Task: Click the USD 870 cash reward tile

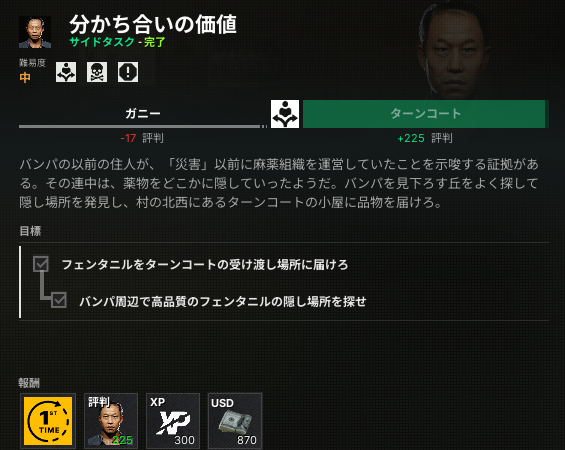Action: [235, 421]
